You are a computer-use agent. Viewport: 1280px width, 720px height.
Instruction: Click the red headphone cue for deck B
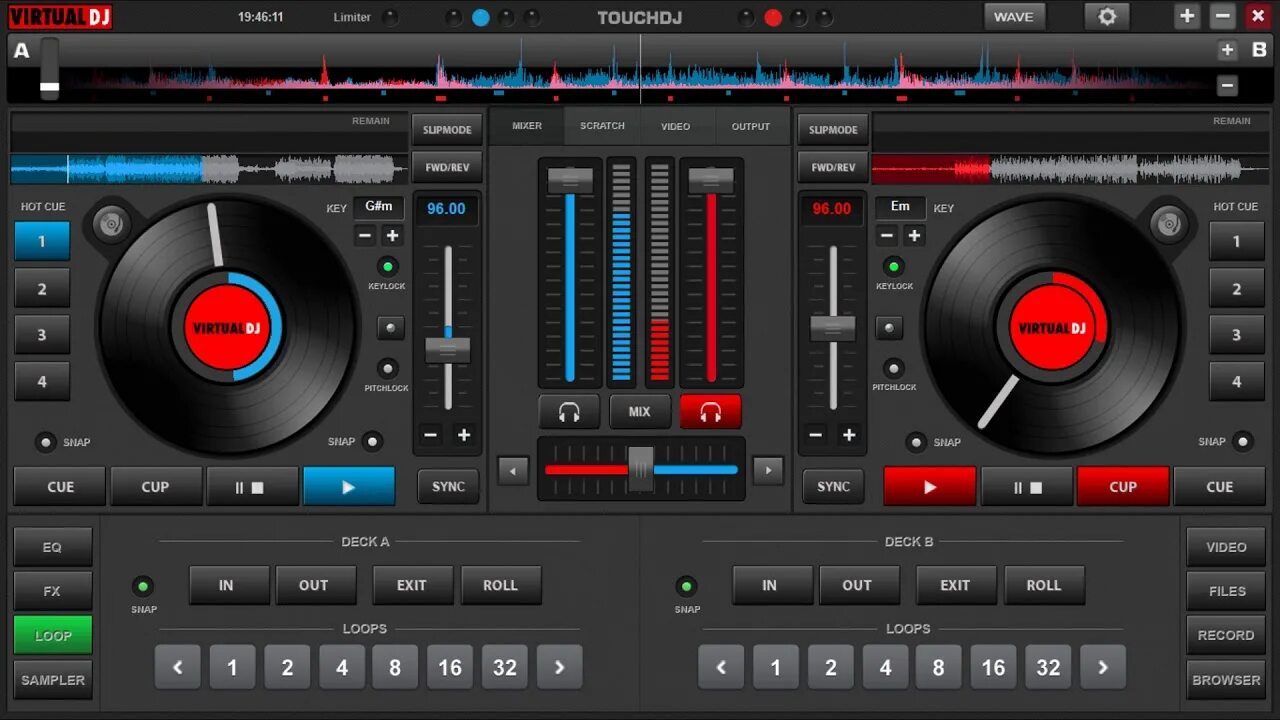point(710,411)
